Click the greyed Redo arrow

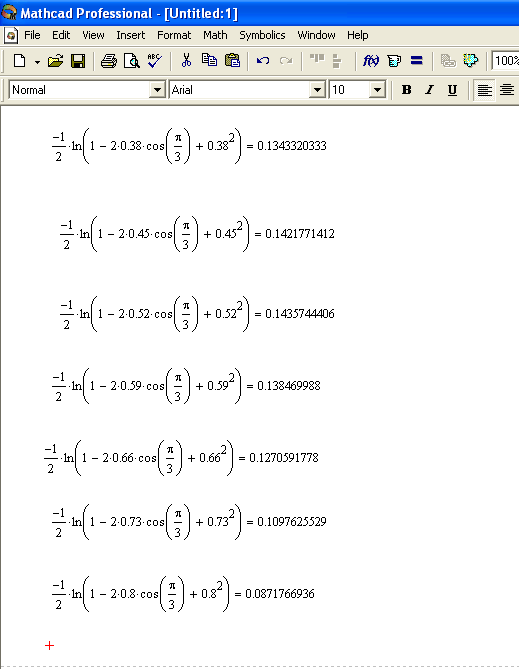click(x=286, y=61)
